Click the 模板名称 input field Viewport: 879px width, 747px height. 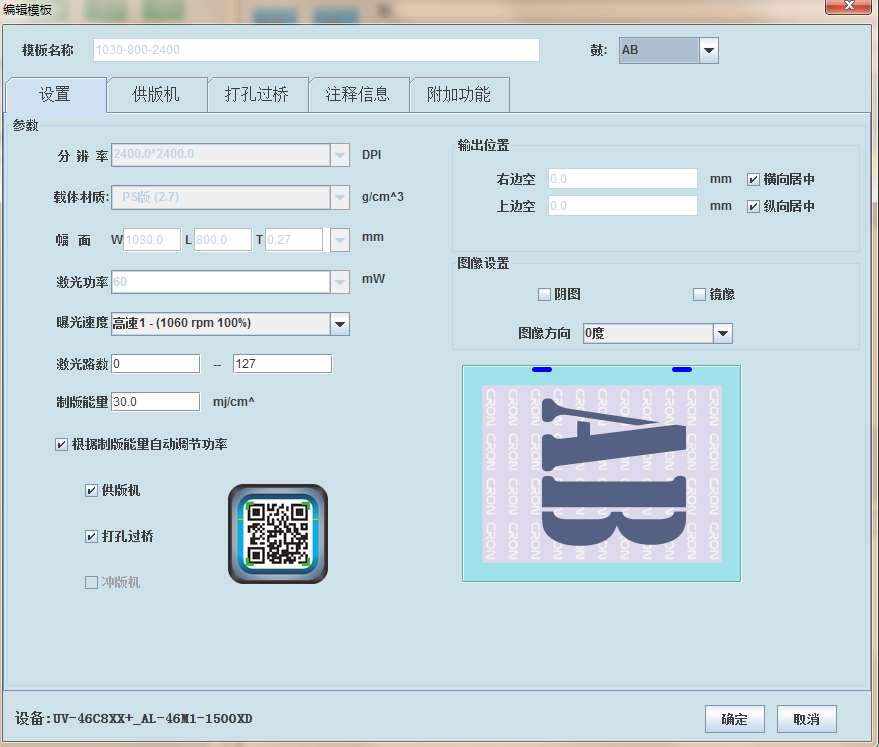[316, 50]
